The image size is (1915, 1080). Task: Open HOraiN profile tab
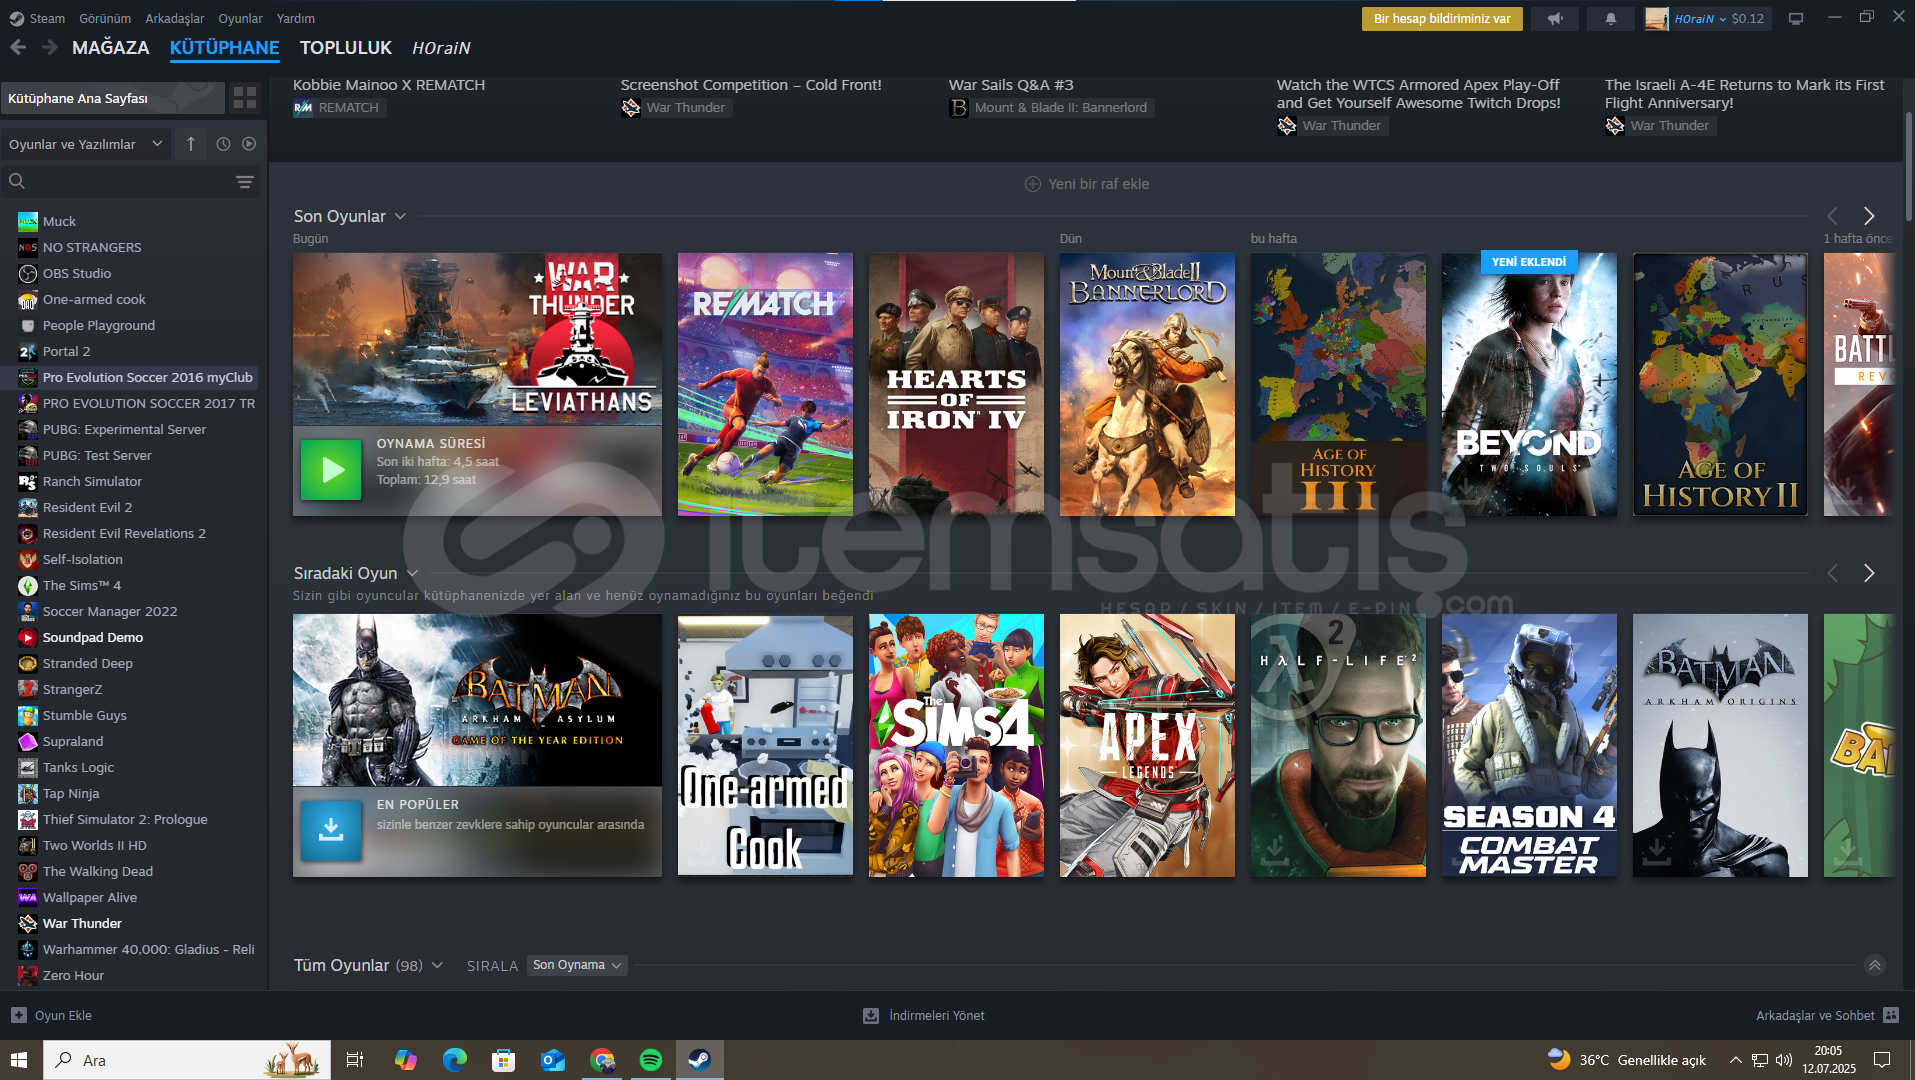coord(441,47)
